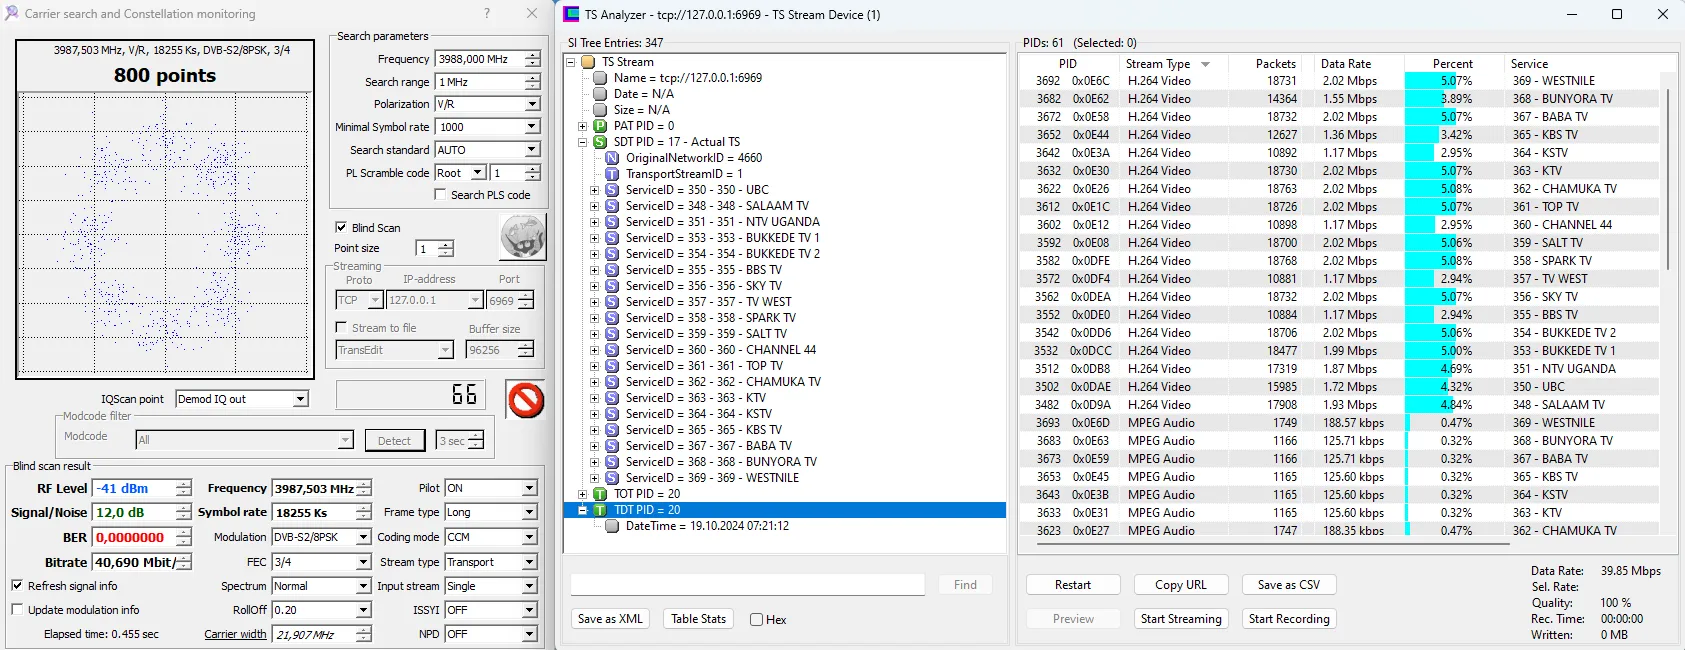The image size is (1685, 650).
Task: Click the Find search text field
Action: click(x=747, y=585)
